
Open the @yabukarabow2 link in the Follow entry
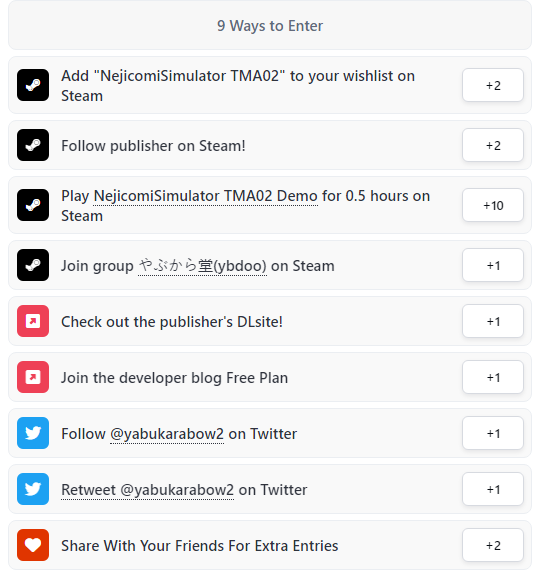[167, 434]
